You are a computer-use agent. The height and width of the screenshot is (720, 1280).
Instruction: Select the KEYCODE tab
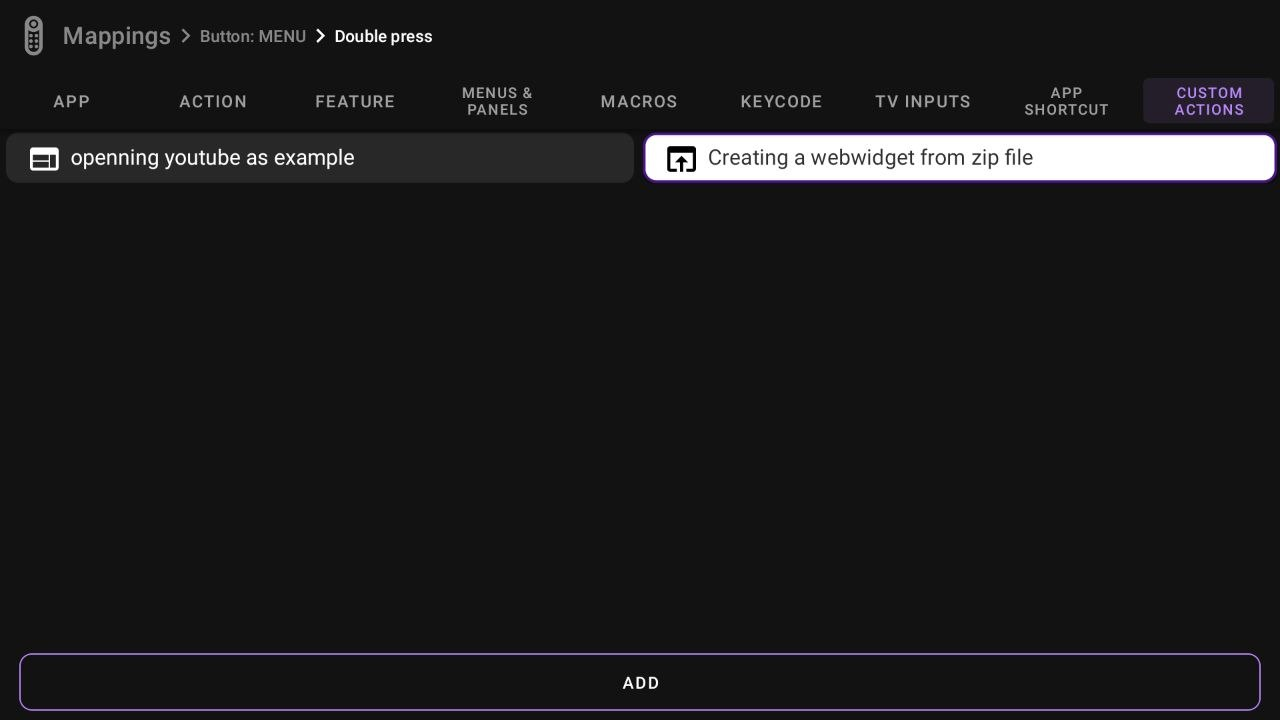[781, 101]
